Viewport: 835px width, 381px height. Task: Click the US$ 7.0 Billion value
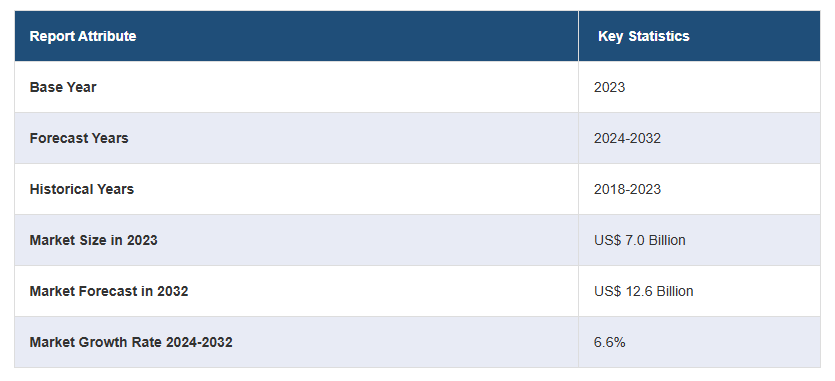point(640,240)
